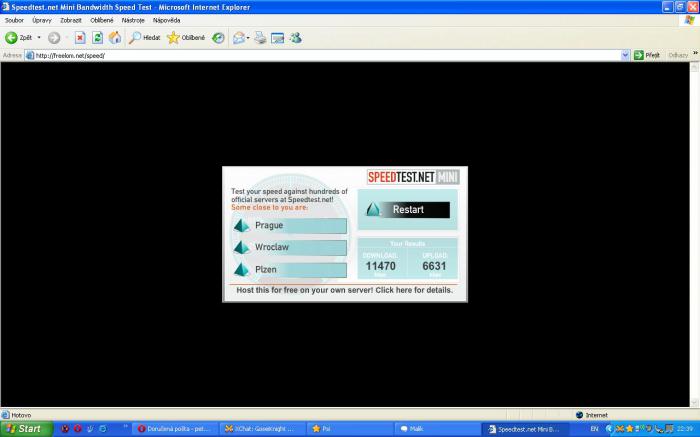Image resolution: width=700 pixels, height=437 pixels.
Task: Open the Back history dropdown arrow
Action: point(39,38)
